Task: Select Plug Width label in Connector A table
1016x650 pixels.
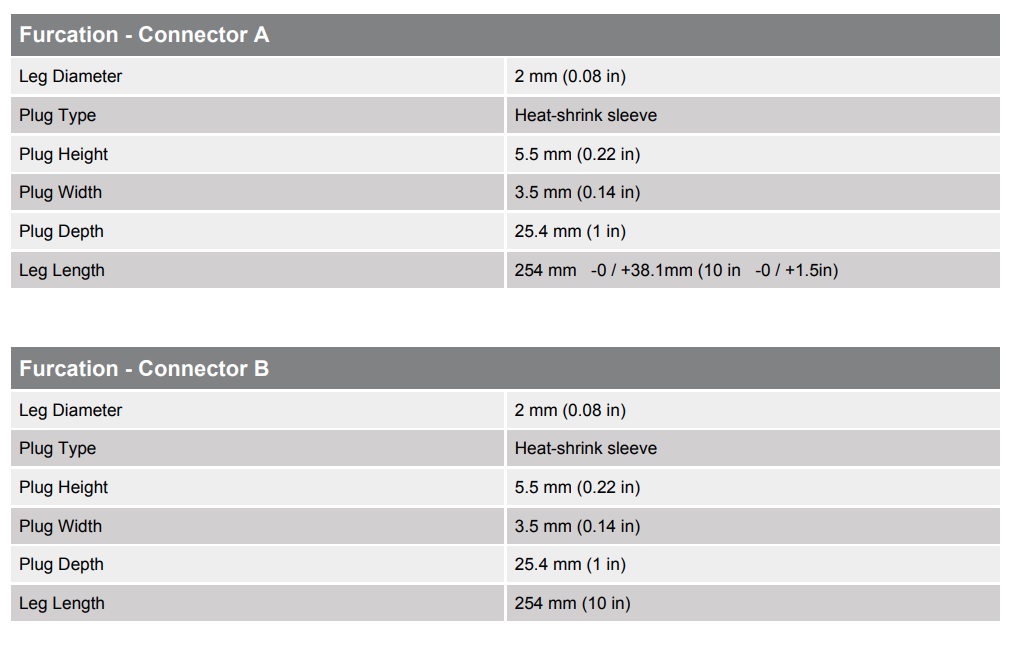Action: (60, 192)
